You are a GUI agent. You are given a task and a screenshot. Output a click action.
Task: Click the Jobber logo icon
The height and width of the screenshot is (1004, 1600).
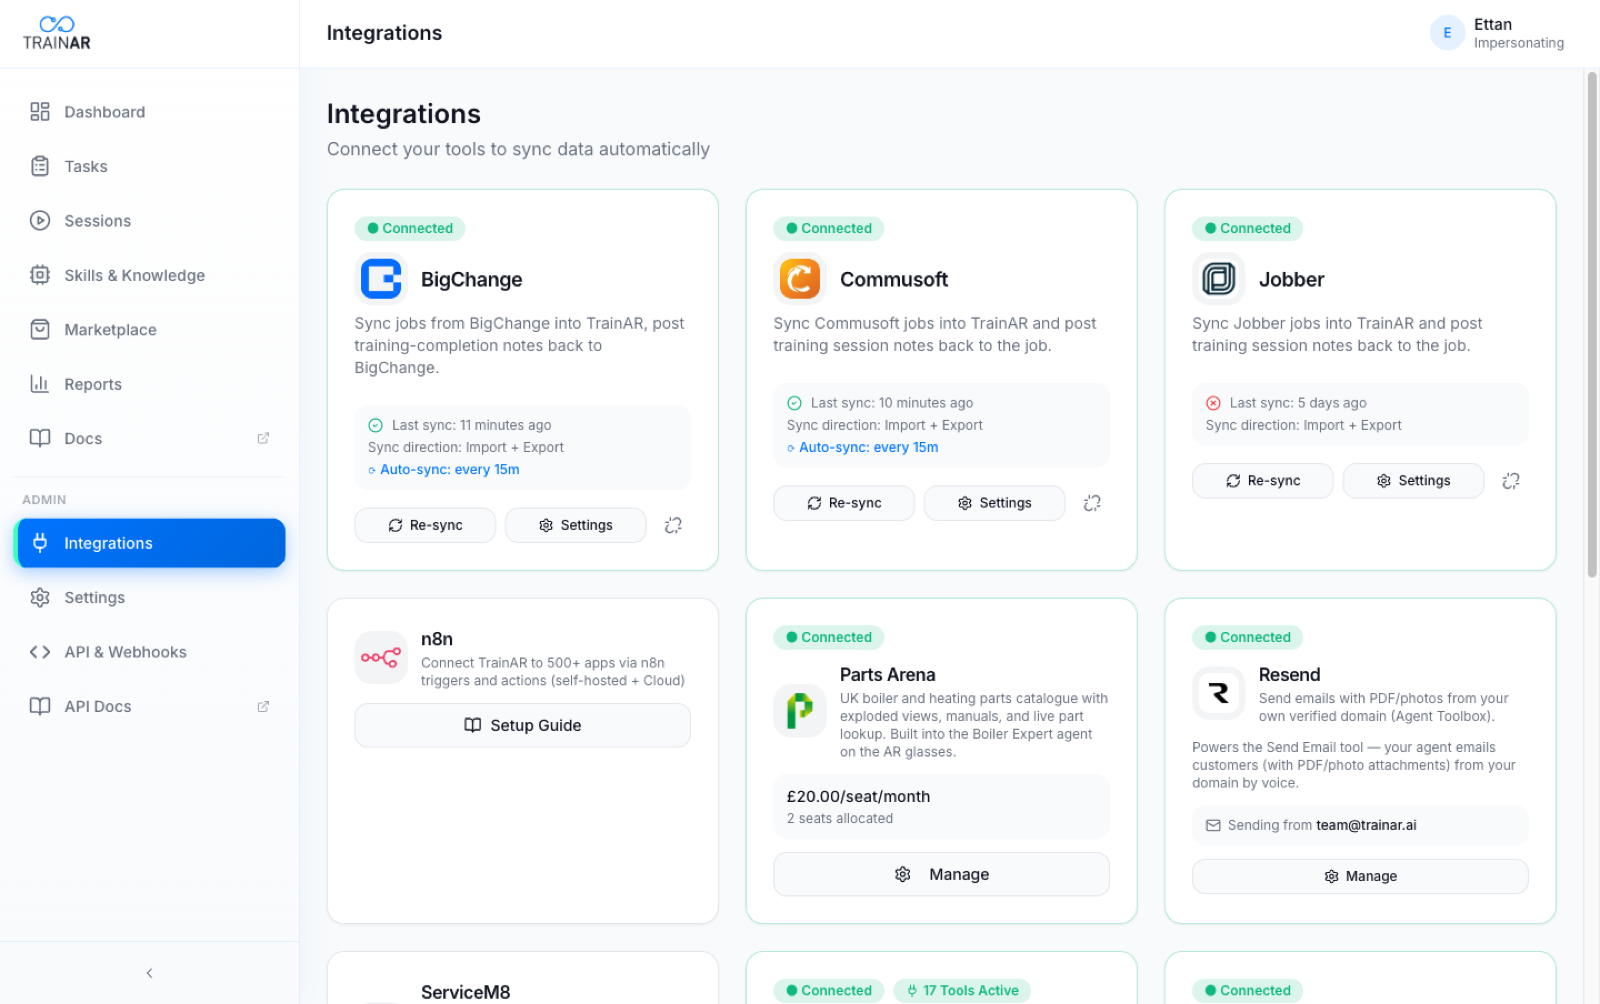tap(1218, 279)
